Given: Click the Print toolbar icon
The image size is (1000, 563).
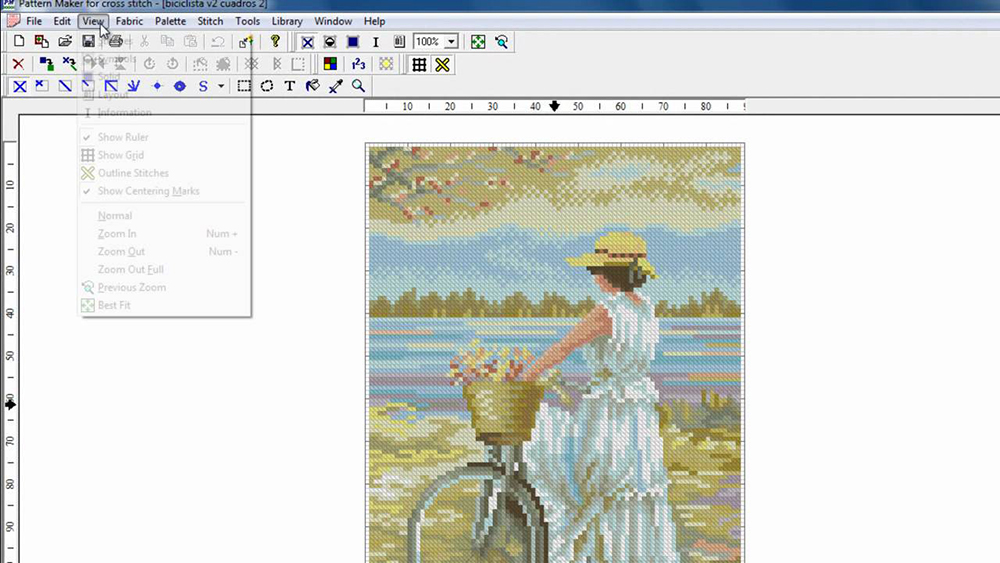Looking at the screenshot, I should click(x=115, y=41).
